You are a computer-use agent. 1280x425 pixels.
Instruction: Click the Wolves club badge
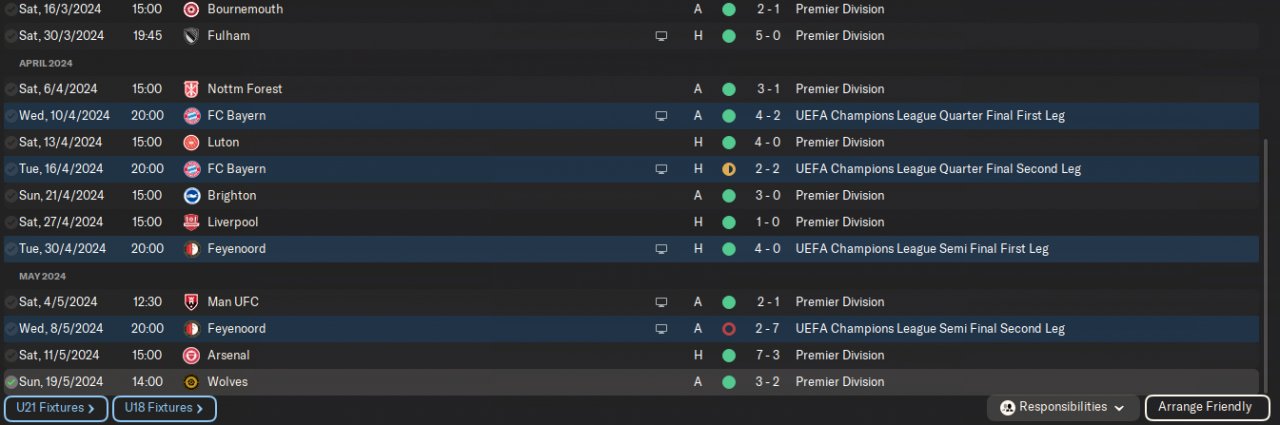[192, 382]
